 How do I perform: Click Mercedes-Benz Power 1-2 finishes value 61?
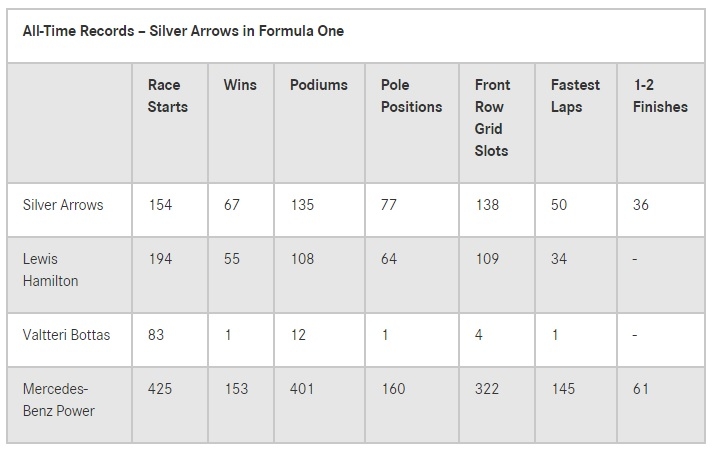[x=641, y=389]
